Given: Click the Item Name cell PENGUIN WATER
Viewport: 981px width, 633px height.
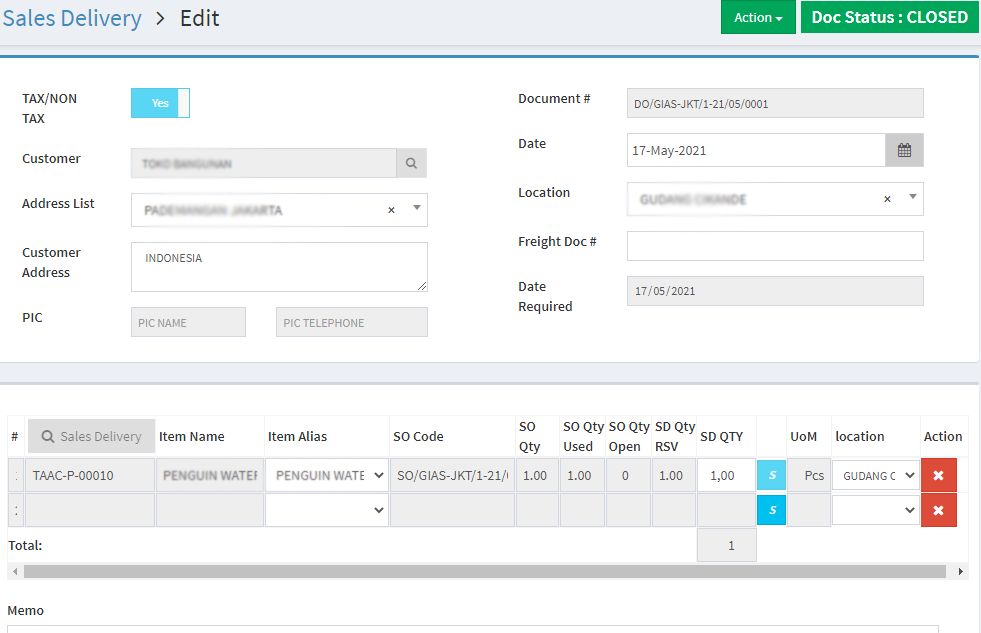Looking at the screenshot, I should point(210,475).
